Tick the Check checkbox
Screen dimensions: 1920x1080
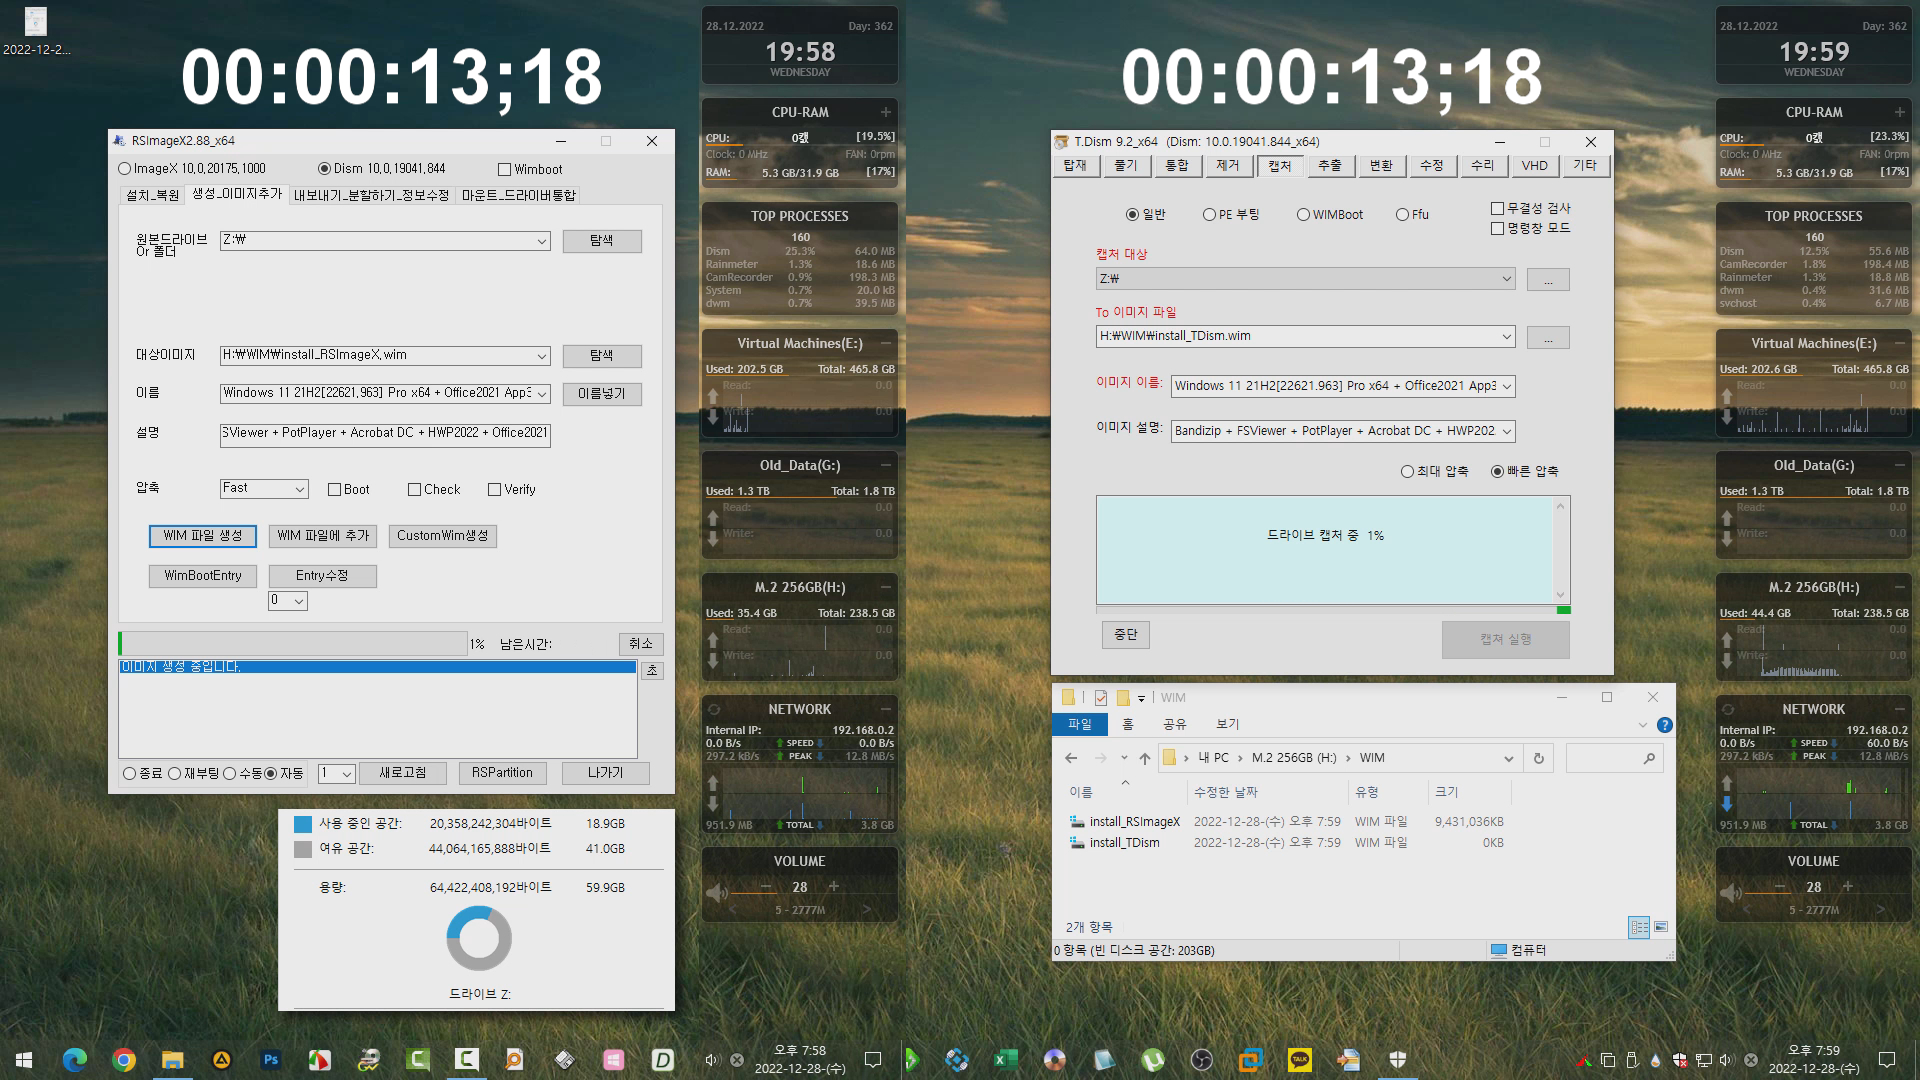coord(414,490)
